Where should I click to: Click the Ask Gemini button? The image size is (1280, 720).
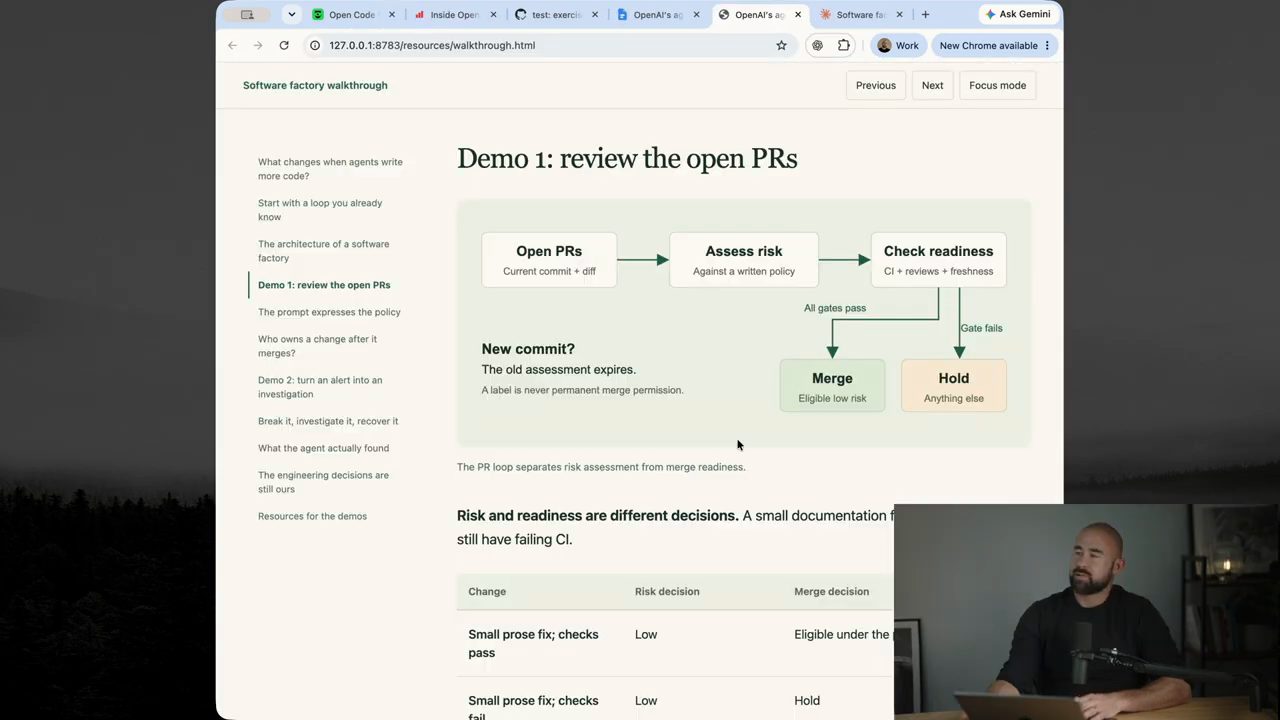1017,15
